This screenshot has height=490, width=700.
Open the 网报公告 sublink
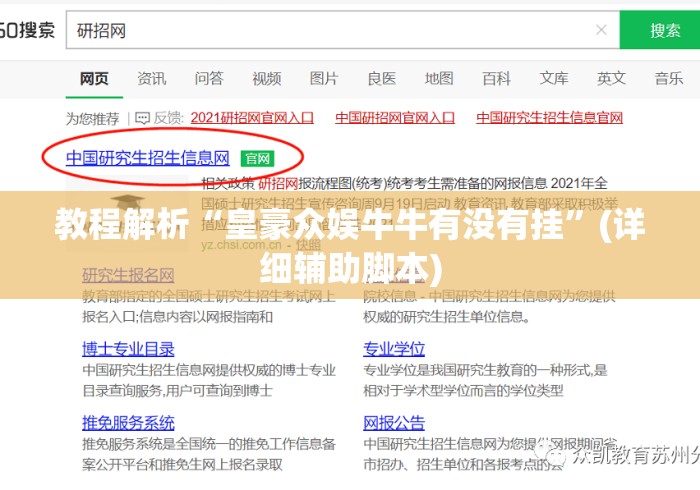pyautogui.click(x=394, y=423)
